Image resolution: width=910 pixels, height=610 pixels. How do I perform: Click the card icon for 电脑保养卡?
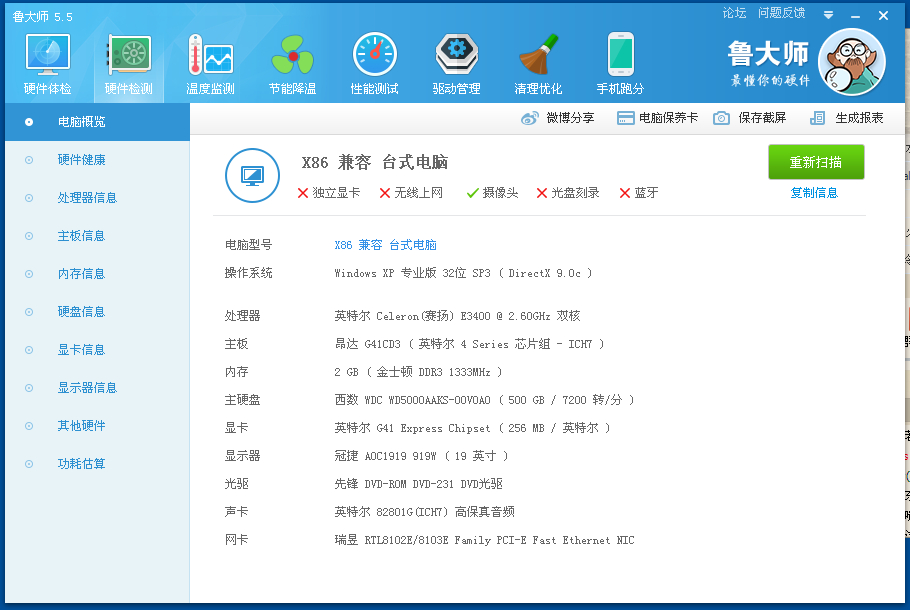tap(625, 118)
